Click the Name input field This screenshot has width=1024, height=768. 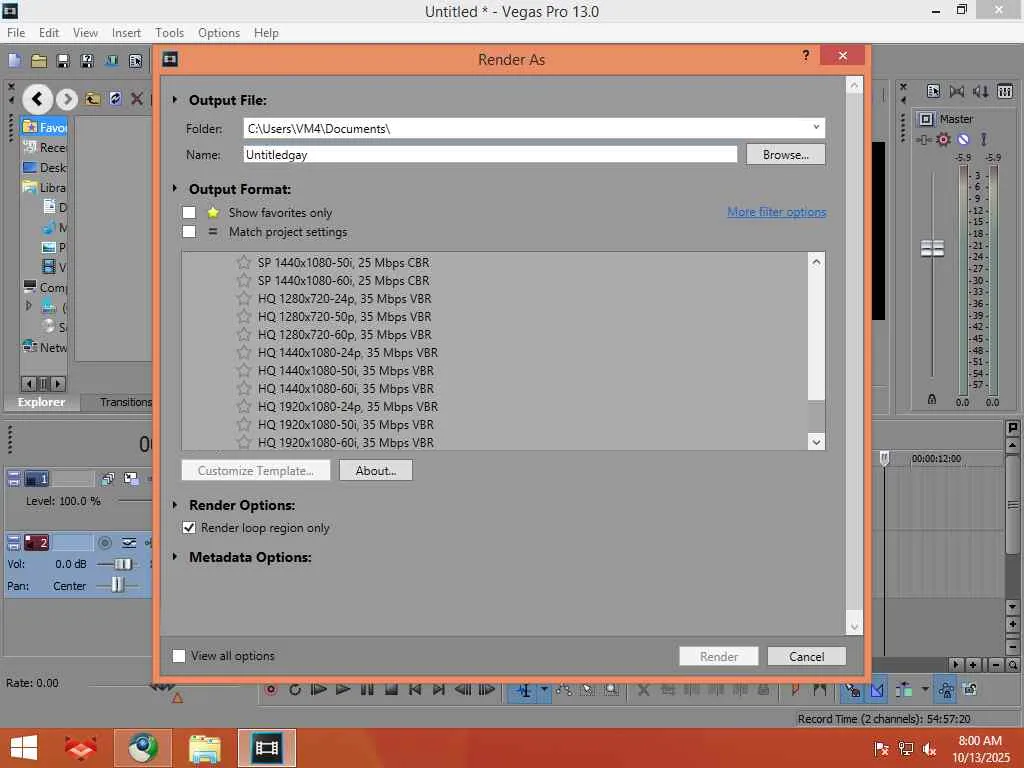[x=490, y=155]
